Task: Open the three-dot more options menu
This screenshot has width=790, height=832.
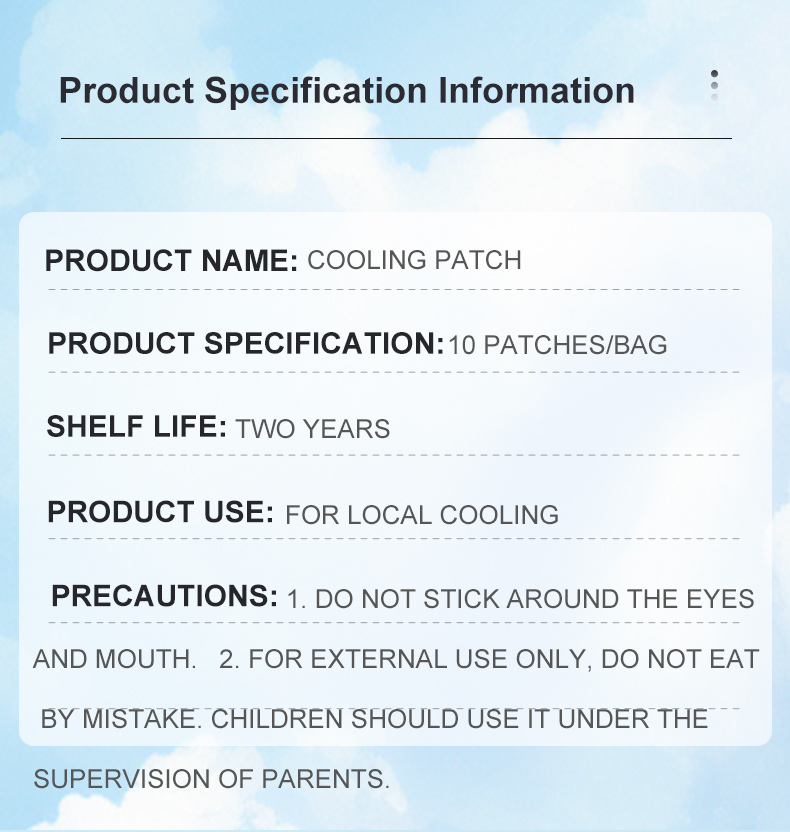Action: click(714, 86)
